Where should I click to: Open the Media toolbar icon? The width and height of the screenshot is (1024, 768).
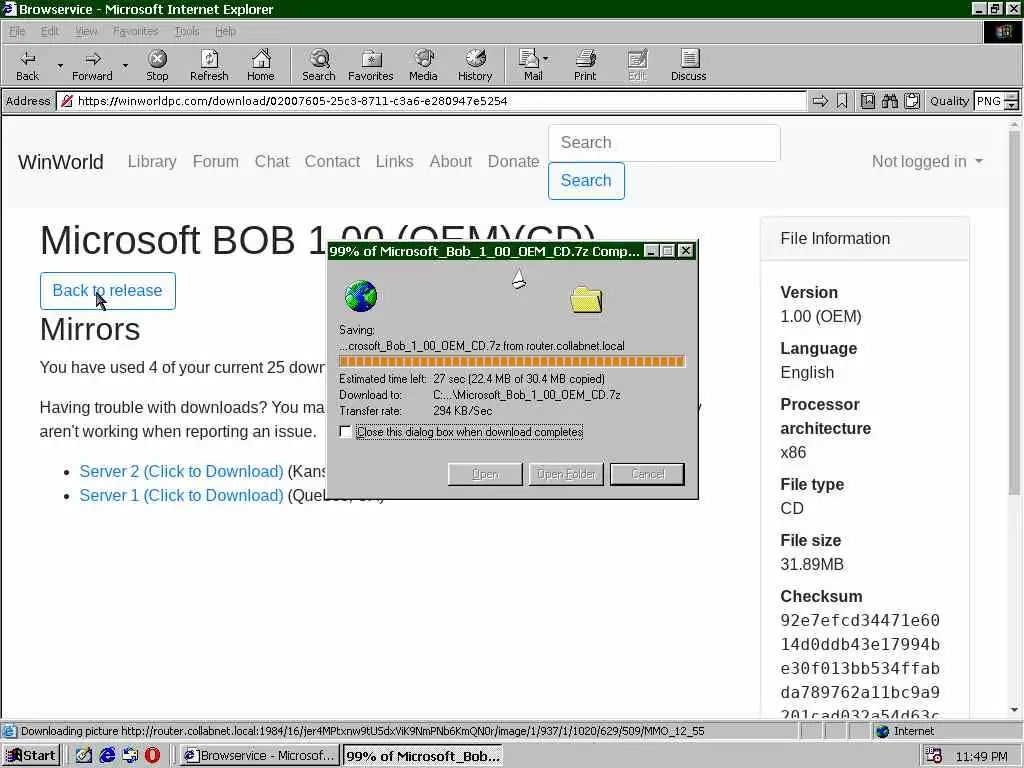click(x=423, y=59)
